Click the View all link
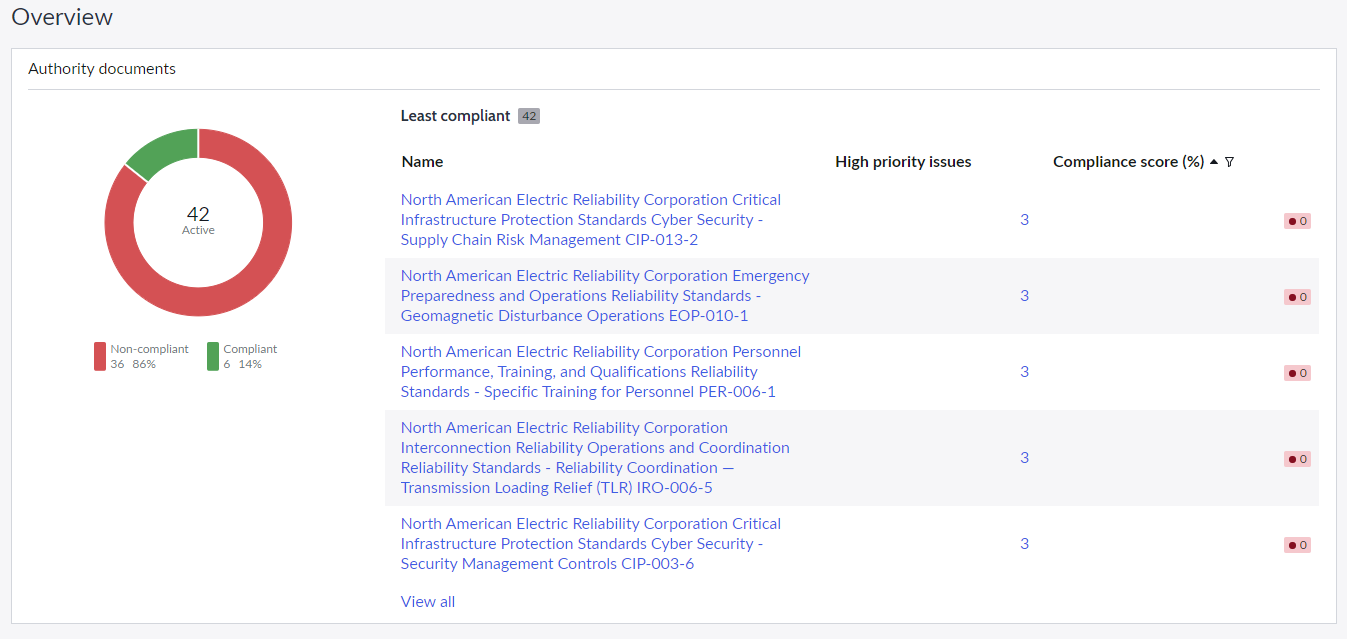Image resolution: width=1347 pixels, height=639 pixels. pyautogui.click(x=428, y=602)
